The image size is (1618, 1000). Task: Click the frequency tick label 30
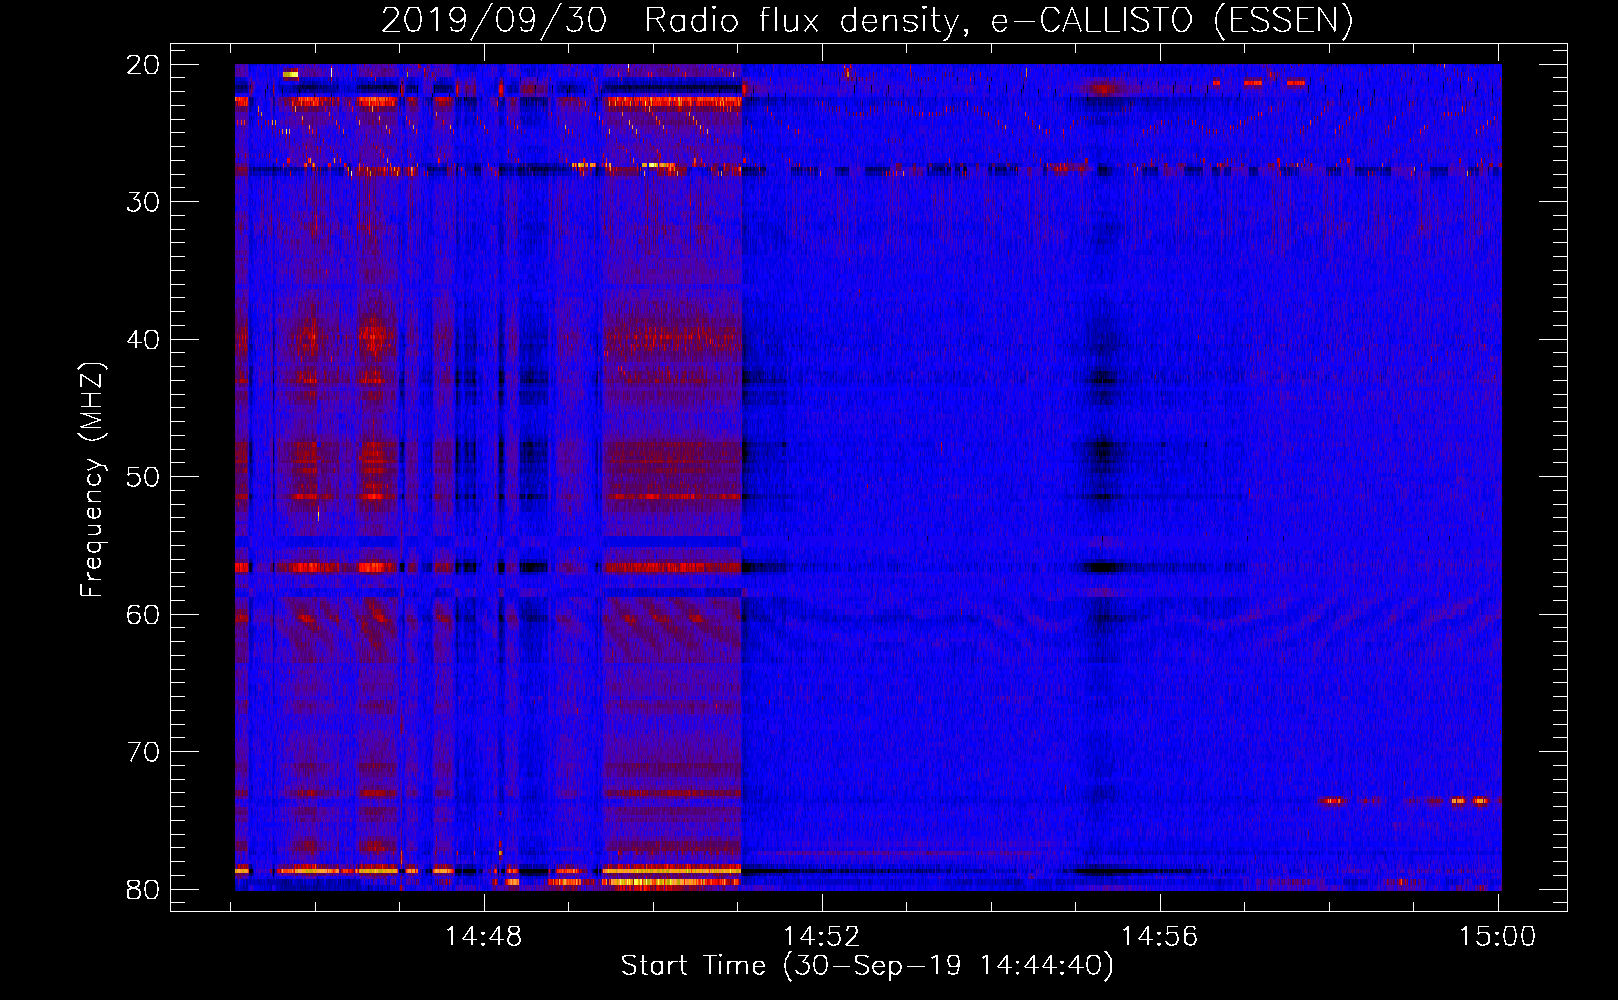pos(143,202)
